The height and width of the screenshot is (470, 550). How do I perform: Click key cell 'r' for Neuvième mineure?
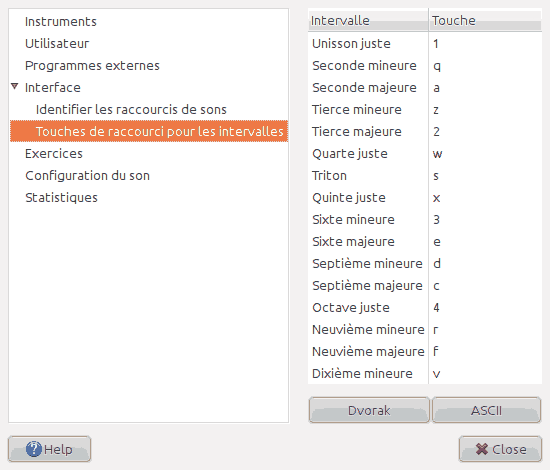[x=485, y=330]
